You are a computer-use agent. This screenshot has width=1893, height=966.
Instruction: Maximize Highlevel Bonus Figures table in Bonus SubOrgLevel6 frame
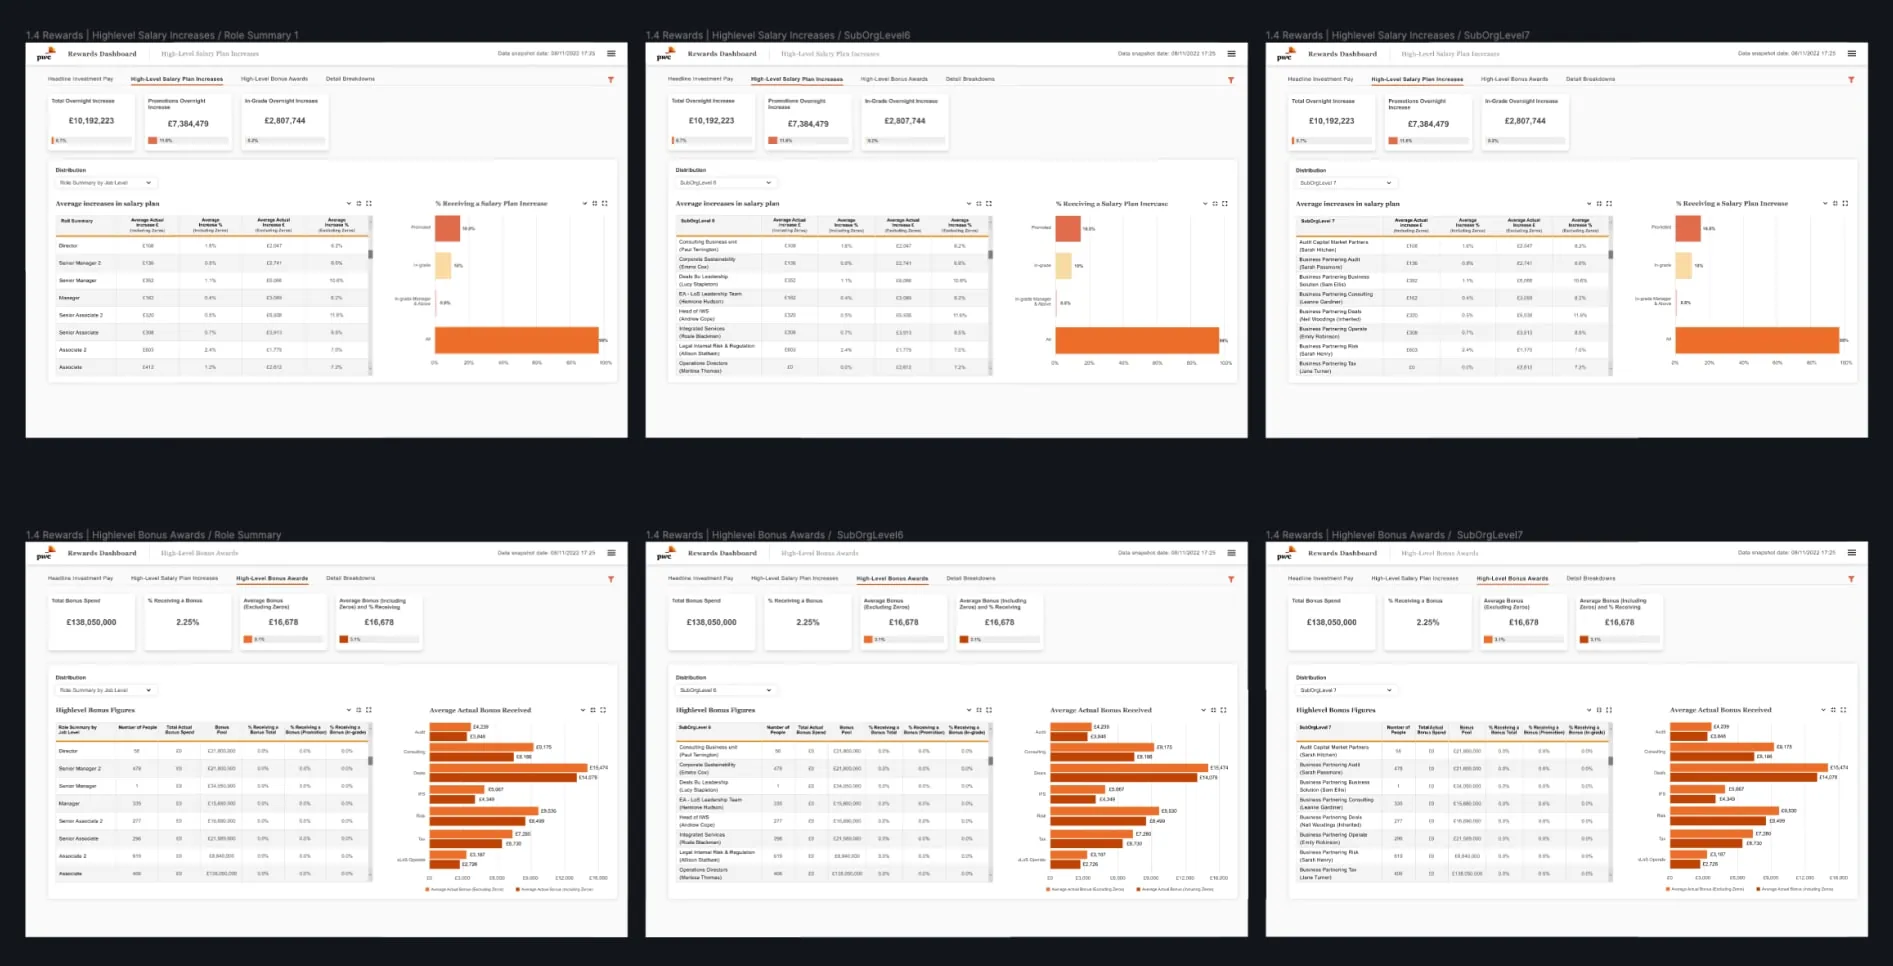(x=989, y=710)
